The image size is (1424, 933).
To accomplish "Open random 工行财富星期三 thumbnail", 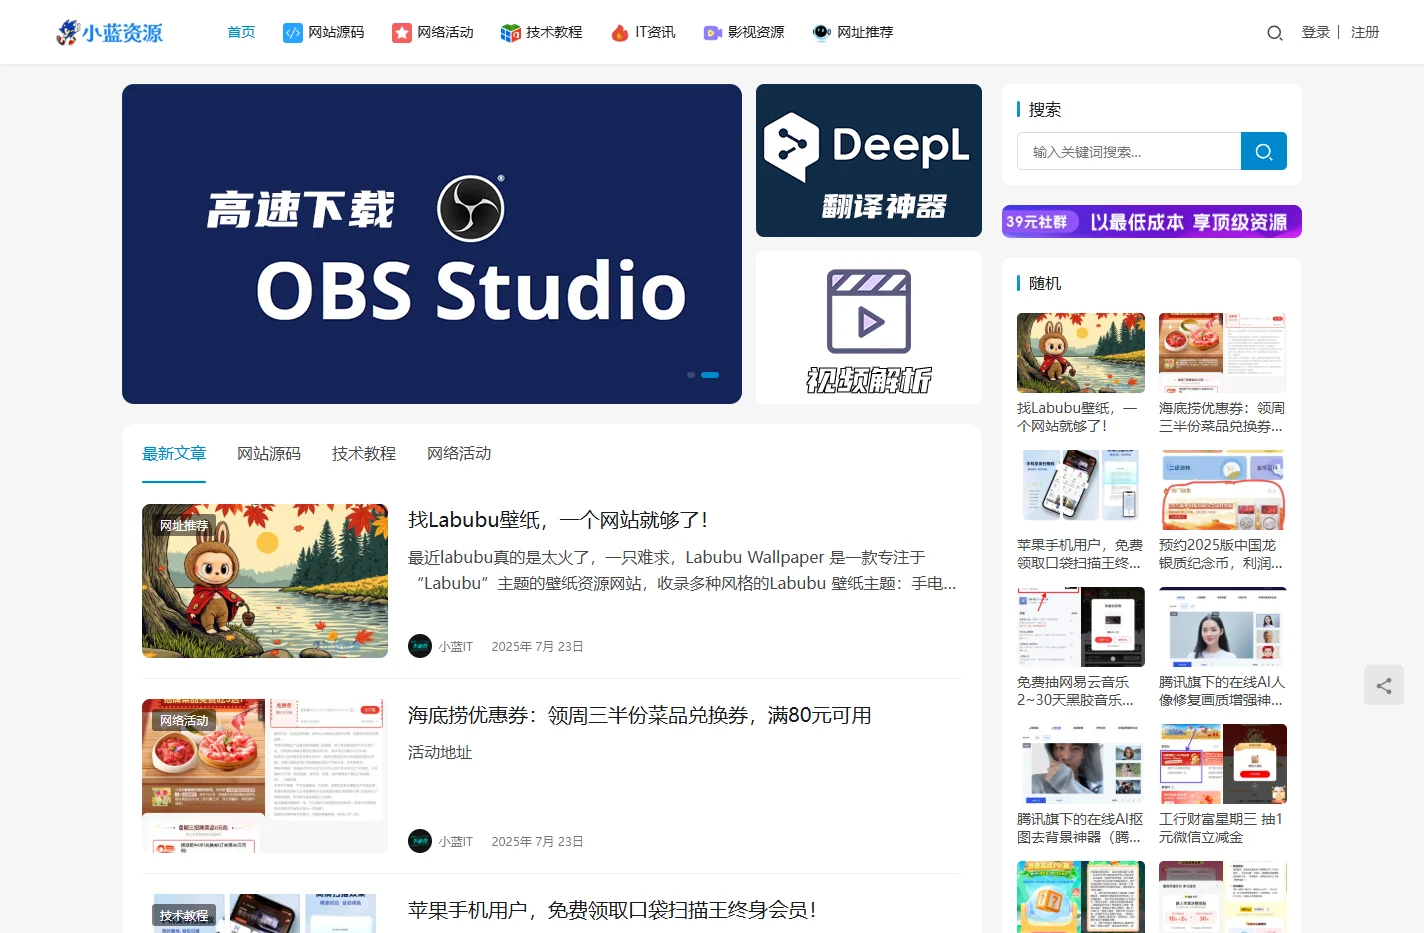I will point(1223,764).
